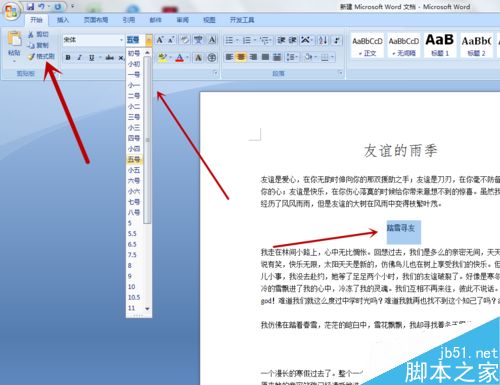Screen dimensions: 500x385
Task: Open the Chinese layout options
Action: tap(305, 40)
